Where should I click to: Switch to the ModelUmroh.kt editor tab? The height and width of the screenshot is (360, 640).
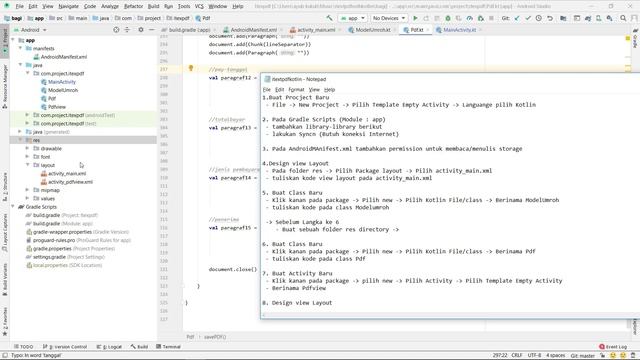coord(372,30)
